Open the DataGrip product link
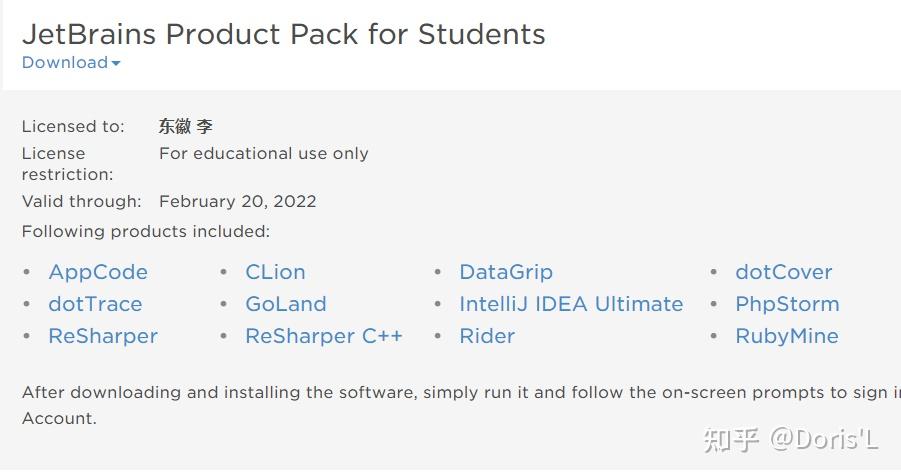 coord(506,272)
